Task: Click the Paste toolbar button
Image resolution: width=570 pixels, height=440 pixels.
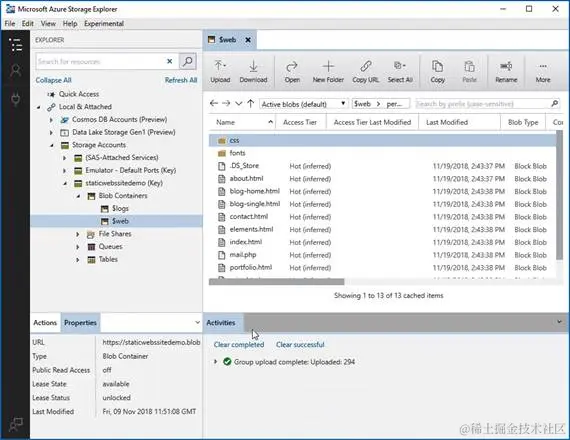Action: coord(469,72)
